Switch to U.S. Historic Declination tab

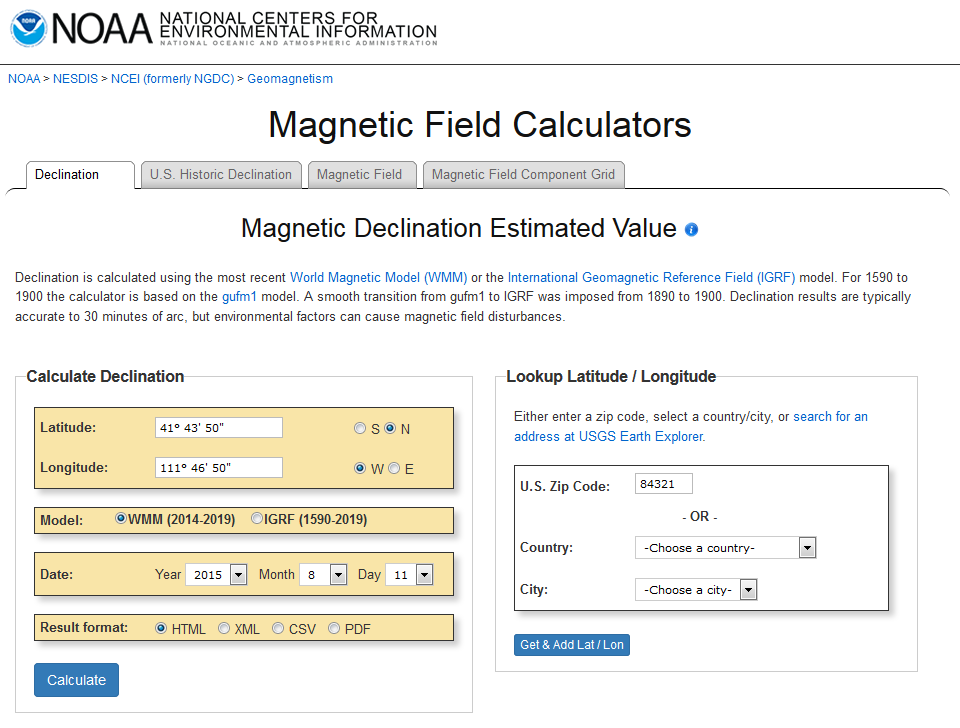tap(220, 174)
